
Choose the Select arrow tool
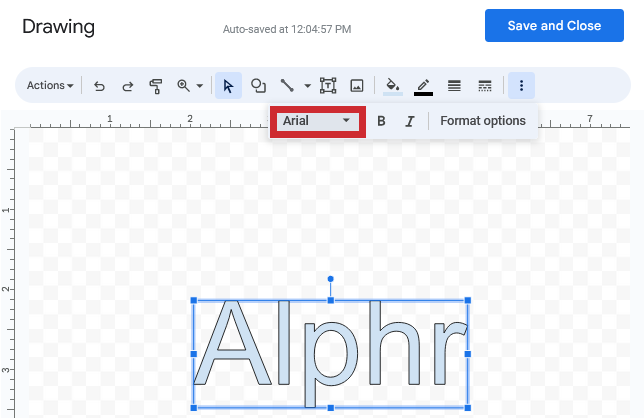(228, 85)
